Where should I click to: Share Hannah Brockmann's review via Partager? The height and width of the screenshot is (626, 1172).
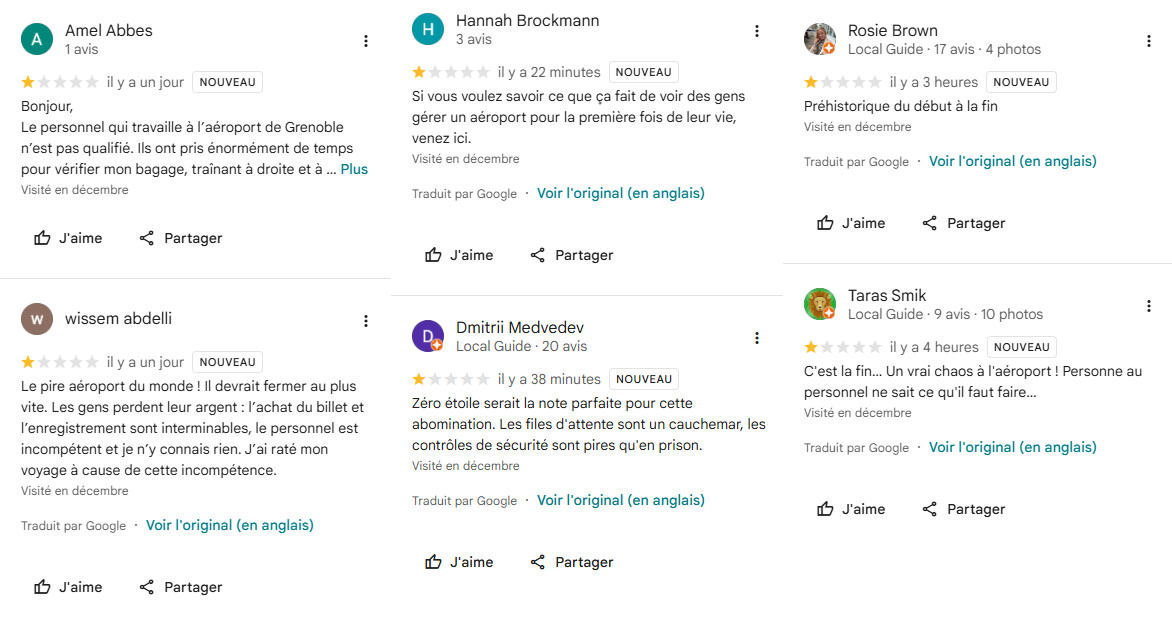pyautogui.click(x=571, y=255)
